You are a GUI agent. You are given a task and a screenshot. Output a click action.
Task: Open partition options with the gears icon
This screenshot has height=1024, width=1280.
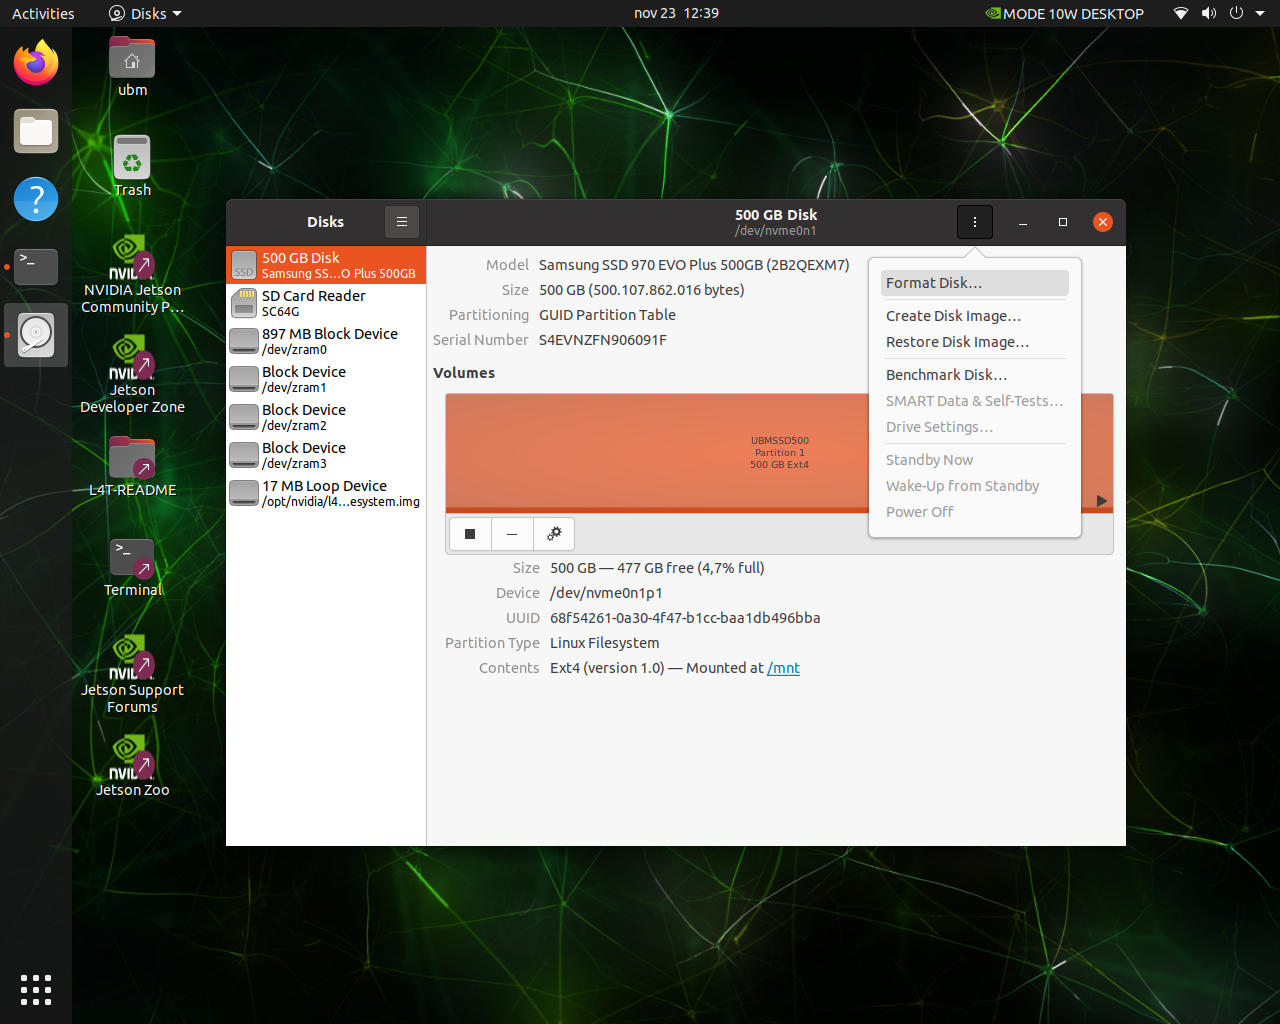(x=554, y=534)
